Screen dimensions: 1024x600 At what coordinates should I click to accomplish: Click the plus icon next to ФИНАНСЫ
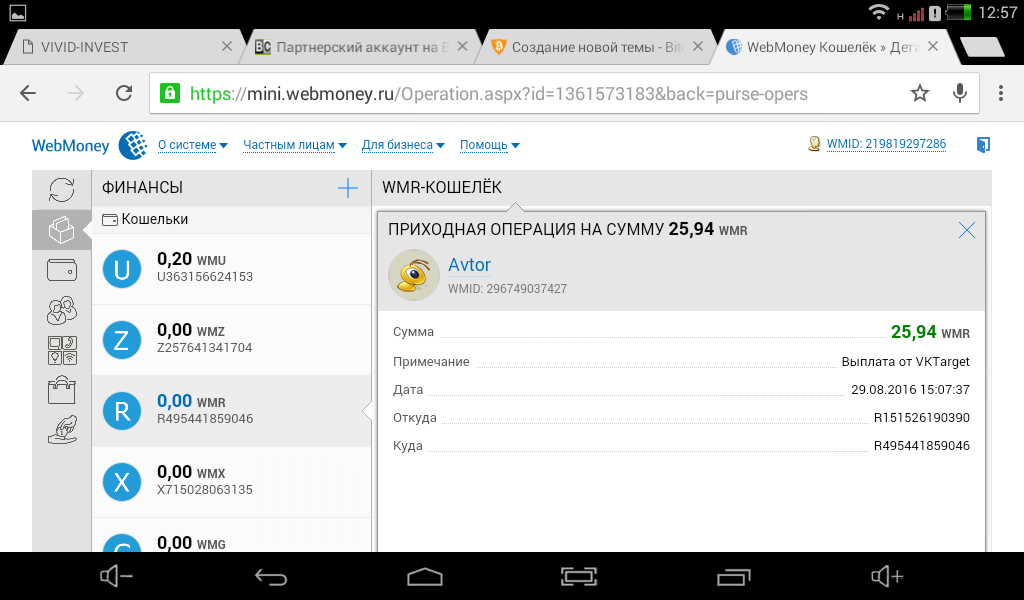pyautogui.click(x=347, y=188)
